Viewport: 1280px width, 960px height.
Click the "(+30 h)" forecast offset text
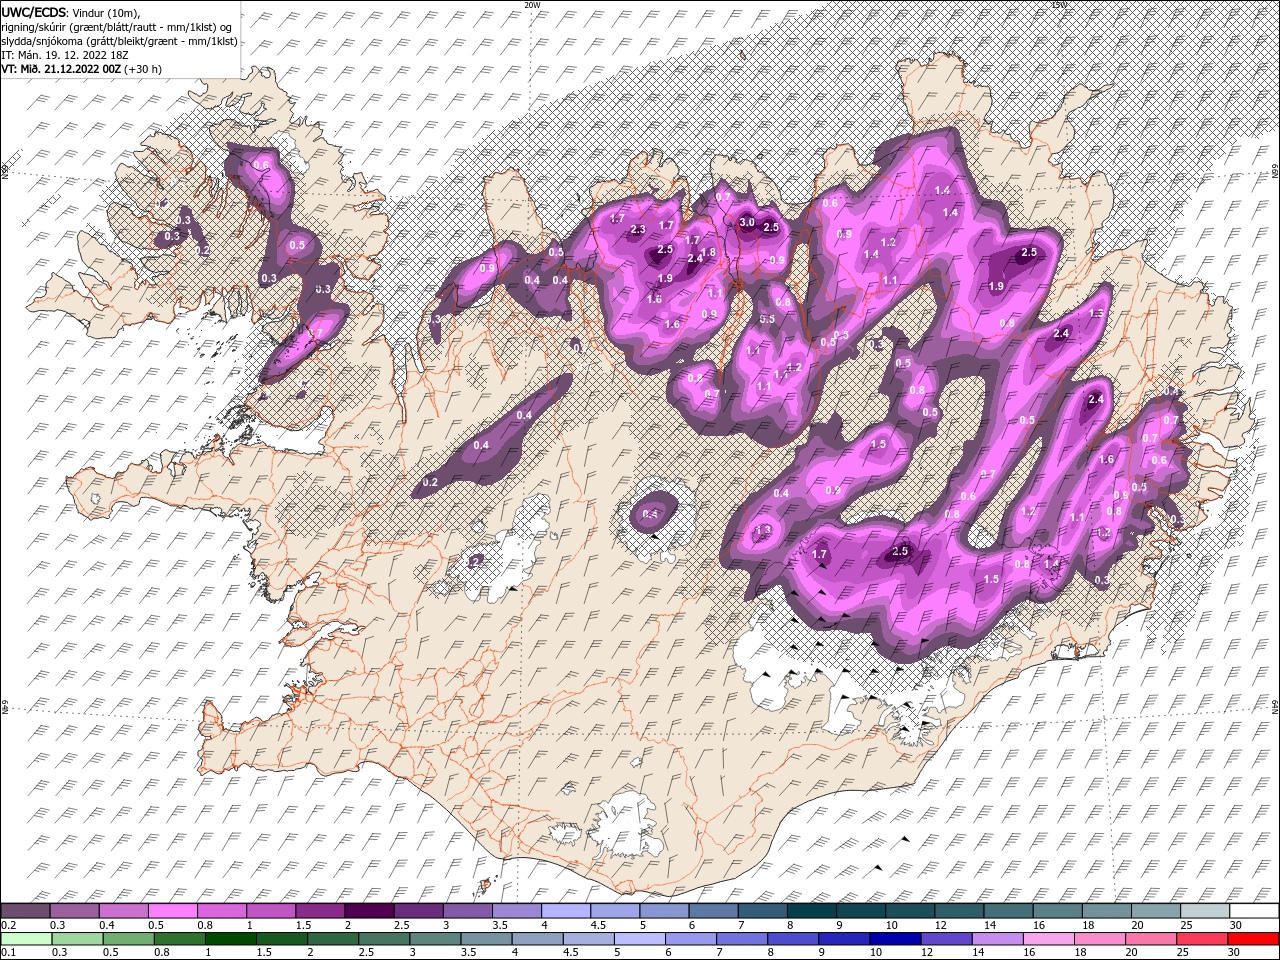[x=143, y=69]
